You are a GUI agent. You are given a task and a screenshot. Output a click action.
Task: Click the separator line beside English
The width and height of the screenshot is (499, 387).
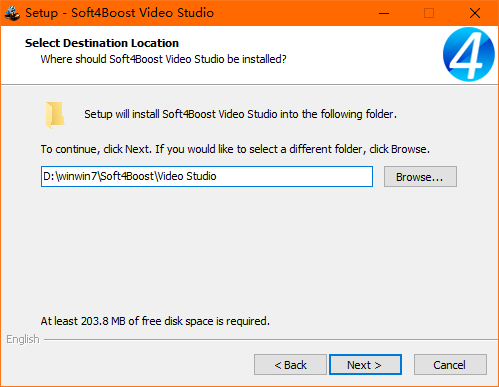pos(270,340)
